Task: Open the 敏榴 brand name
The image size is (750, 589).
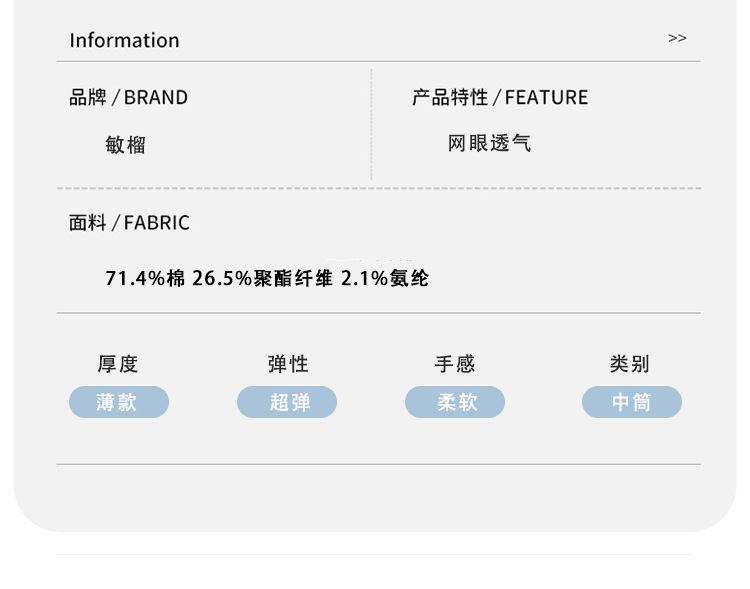Action: pyautogui.click(x=126, y=145)
